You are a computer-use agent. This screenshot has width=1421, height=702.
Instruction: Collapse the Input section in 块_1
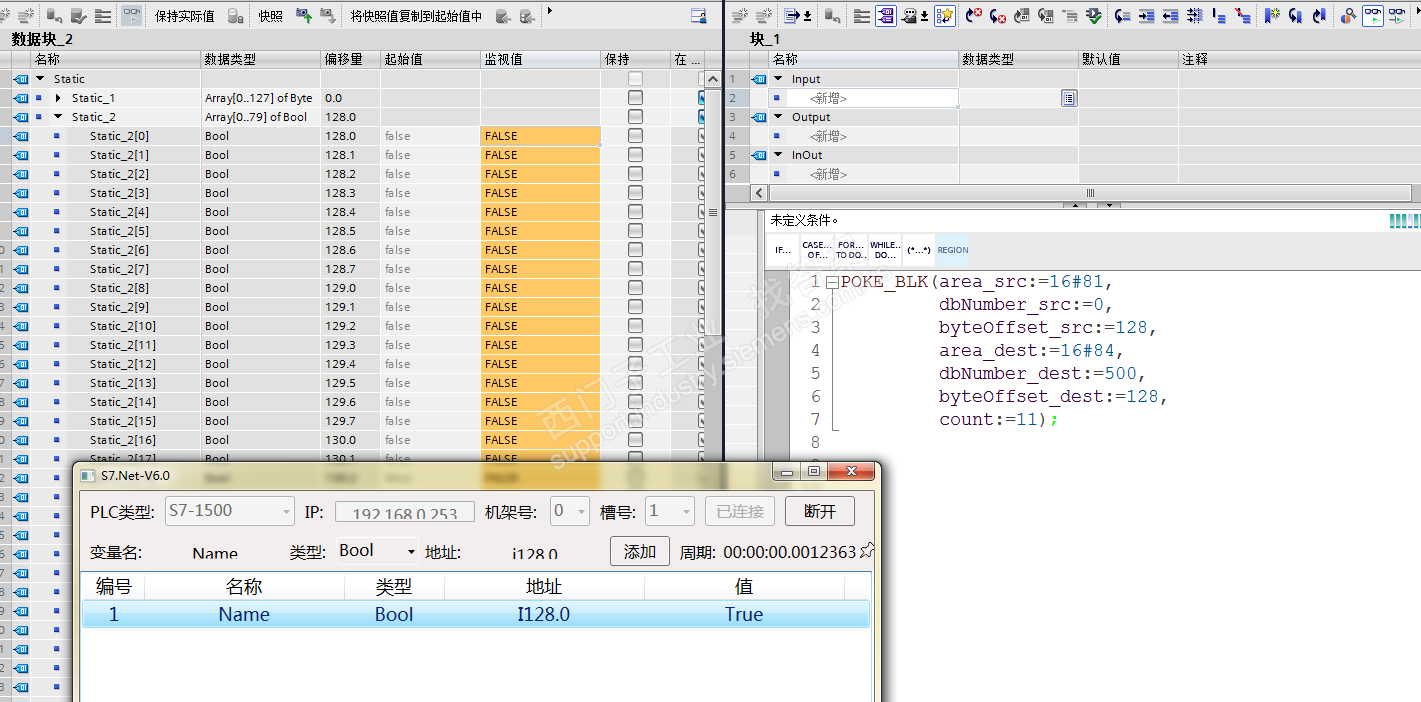(778, 79)
